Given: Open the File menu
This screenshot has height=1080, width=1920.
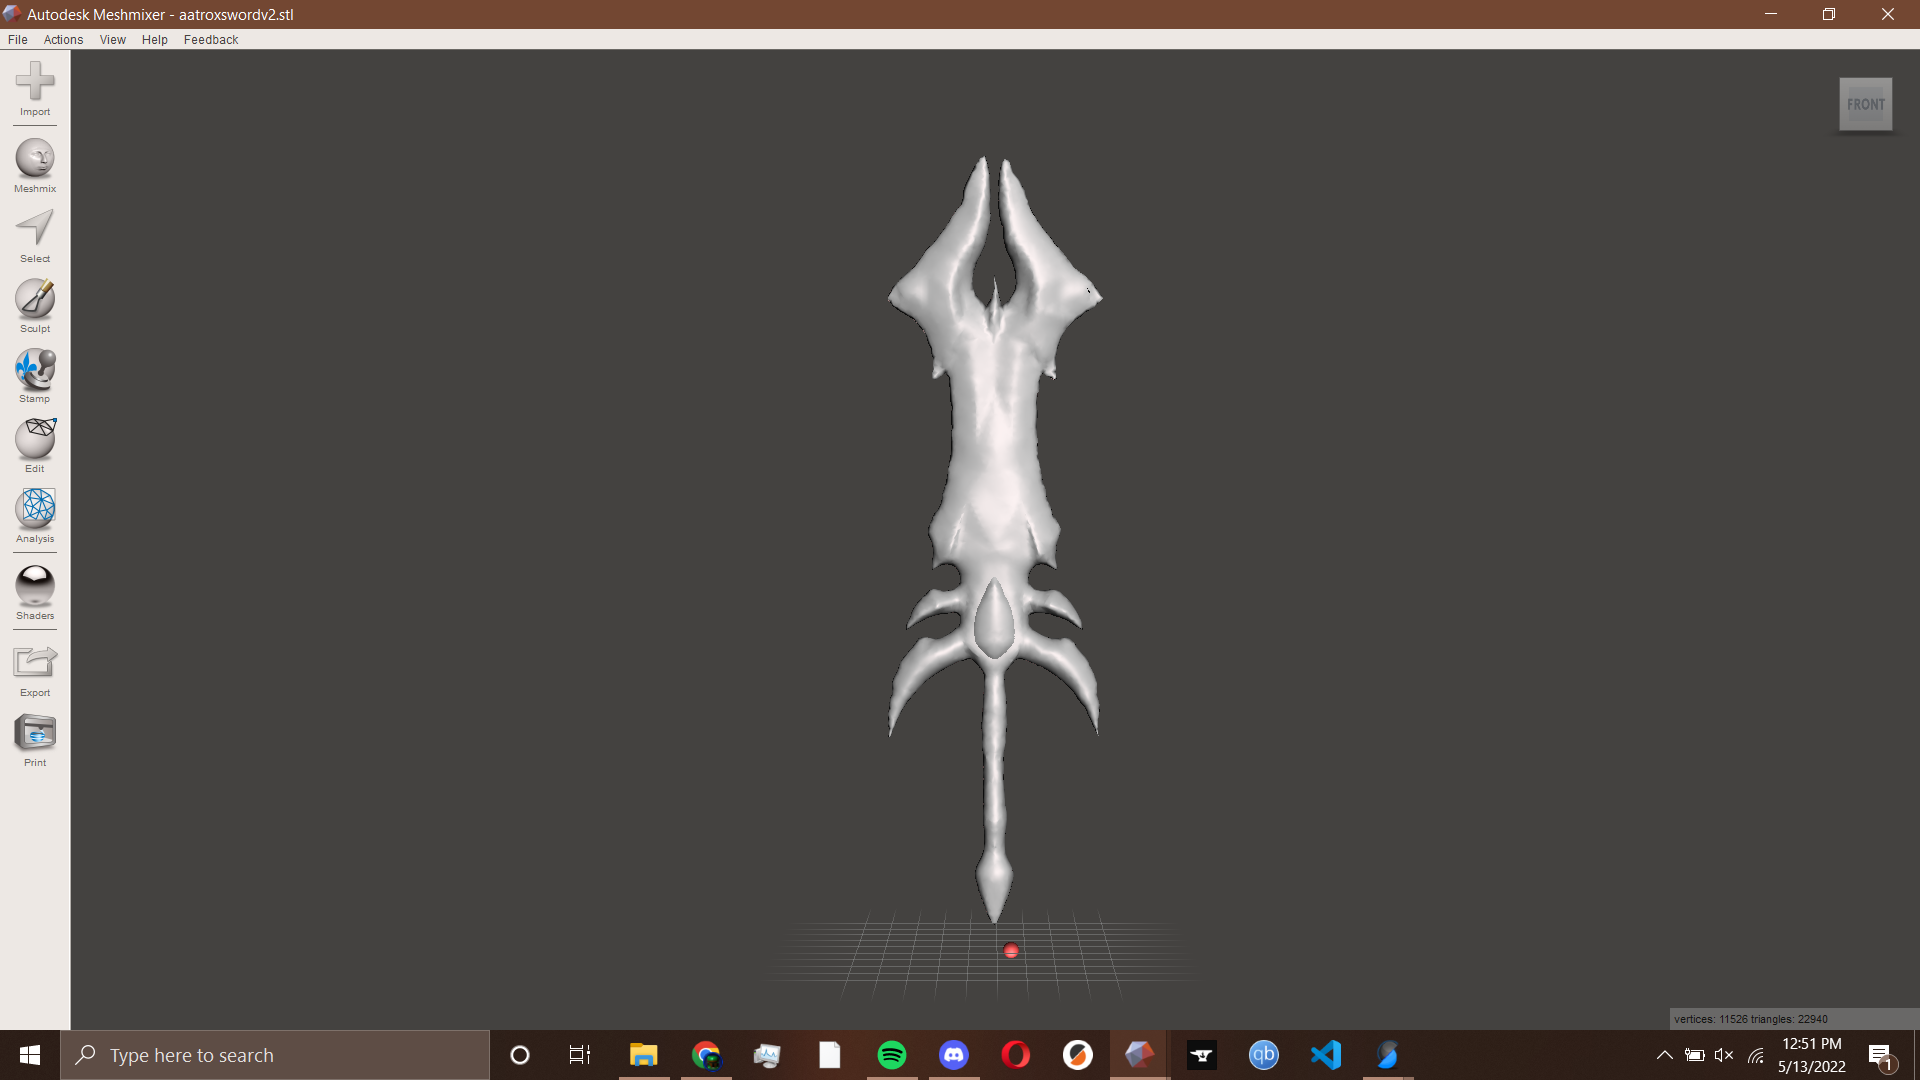Looking at the screenshot, I should 18,40.
